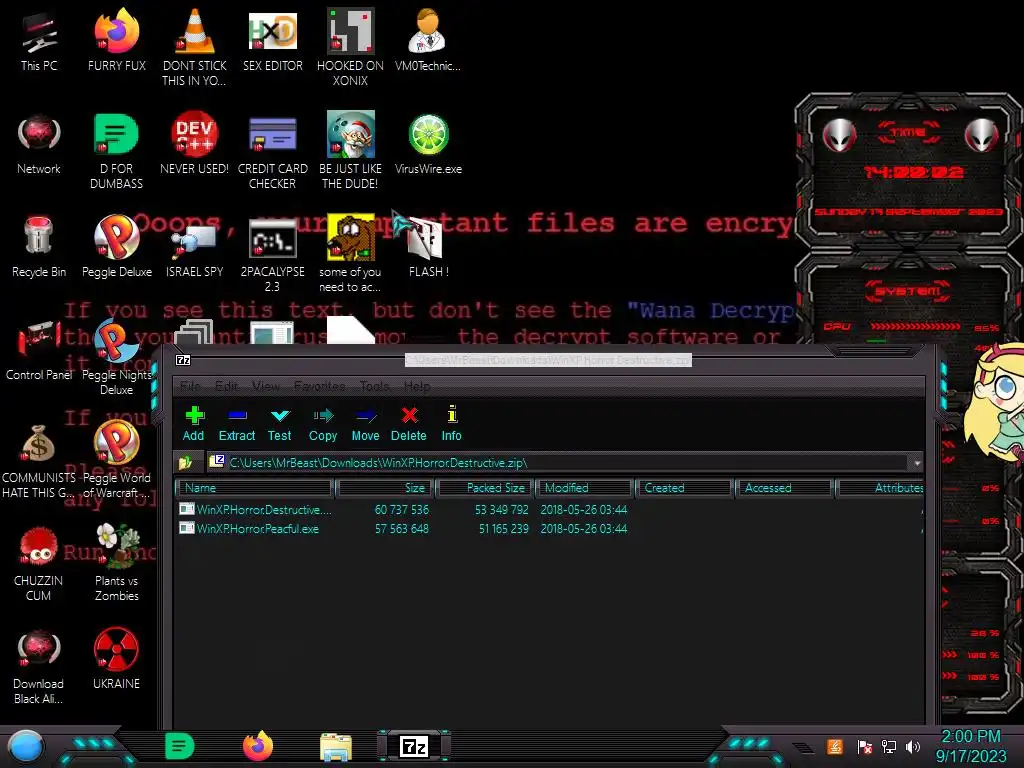
Task: Click the archive path input field
Action: (559, 462)
